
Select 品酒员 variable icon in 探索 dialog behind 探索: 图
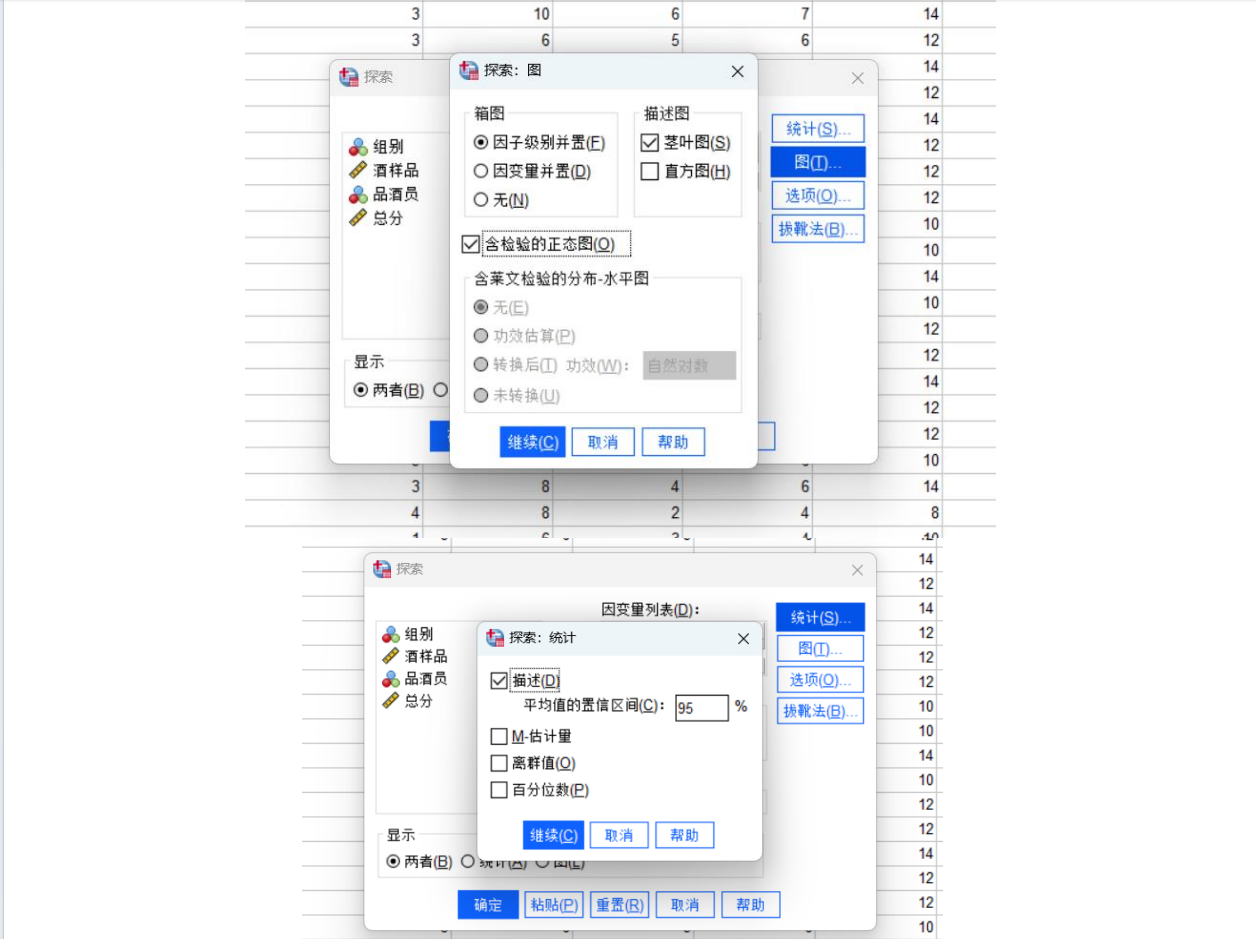[358, 194]
